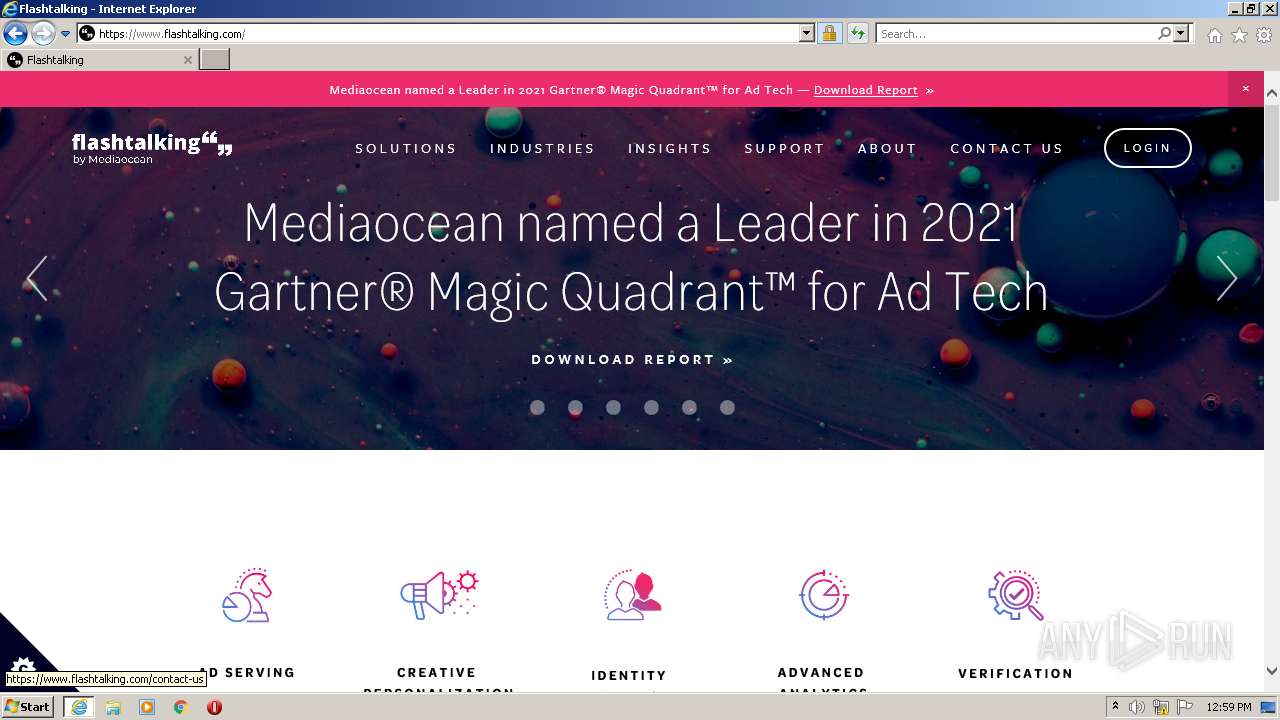Open the search provider dropdown arrow
The image size is (1280, 720).
pos(1182,33)
